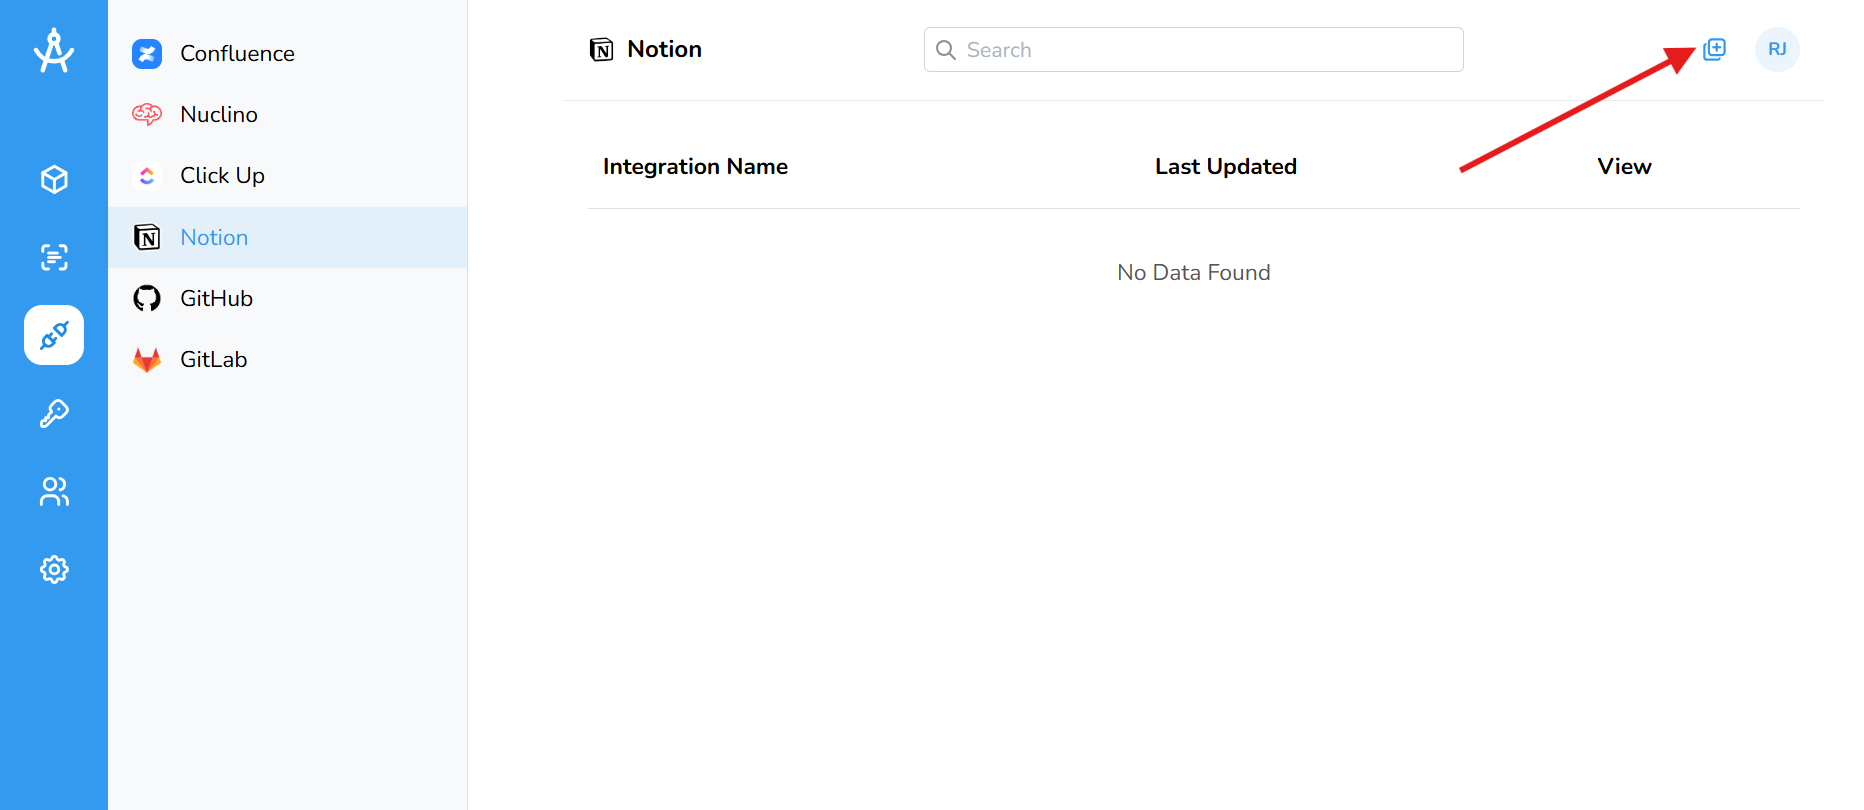Select Confluence integration
Viewport: 1864px width, 810px height.
(x=287, y=54)
